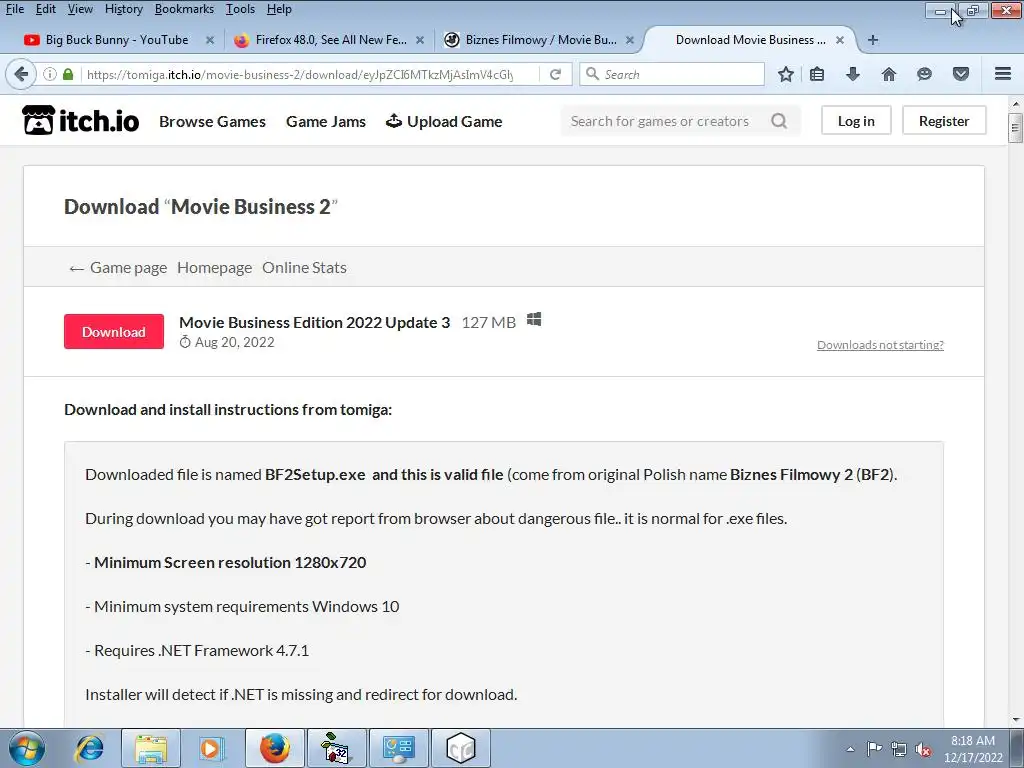The width and height of the screenshot is (1024, 768).
Task: Click the Windows platform icon beside 127 MB
Action: tap(534, 320)
